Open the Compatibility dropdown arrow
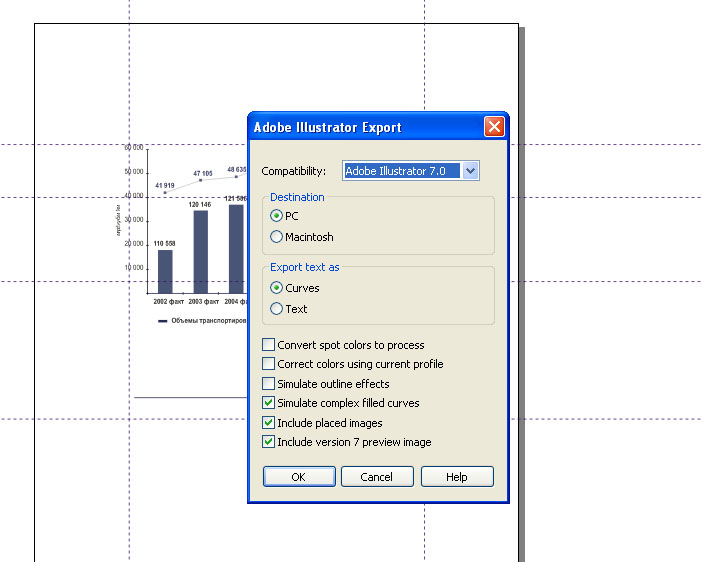Image resolution: width=702 pixels, height=562 pixels. tap(470, 171)
